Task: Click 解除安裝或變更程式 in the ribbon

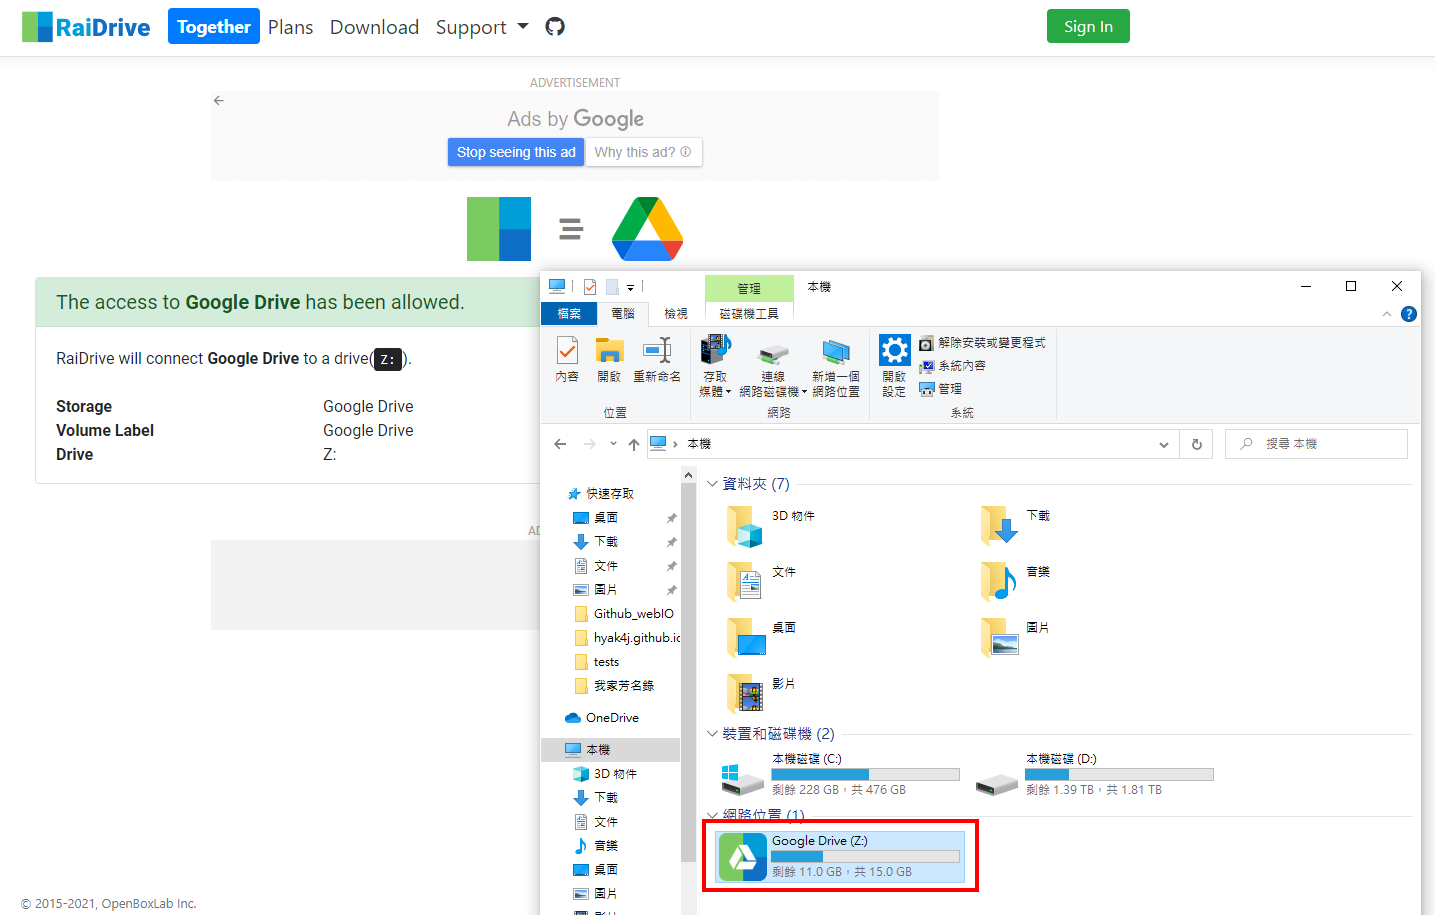Action: click(982, 343)
